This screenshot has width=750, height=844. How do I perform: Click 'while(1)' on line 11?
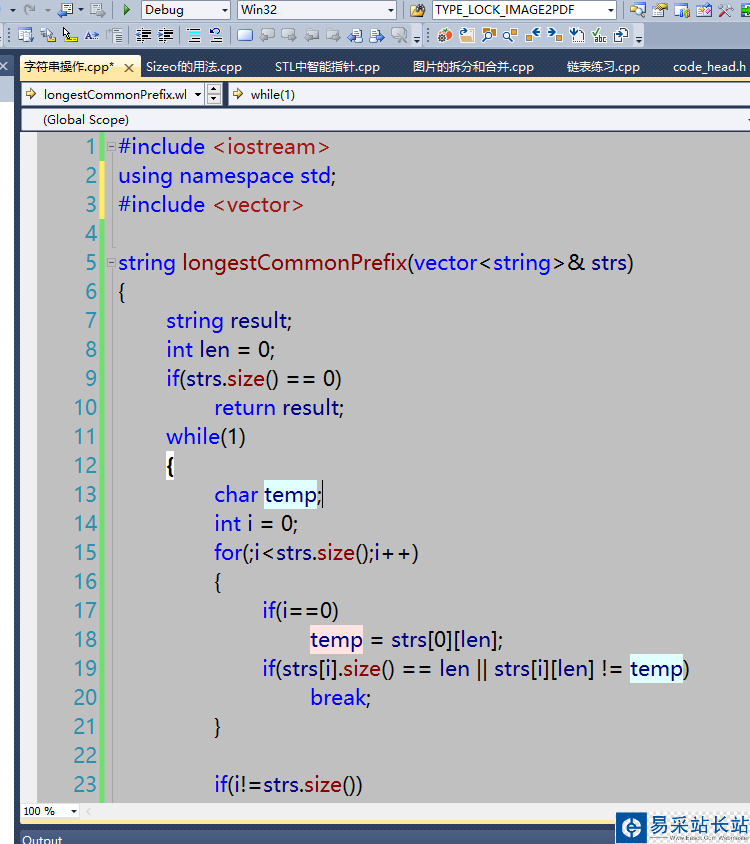click(206, 437)
